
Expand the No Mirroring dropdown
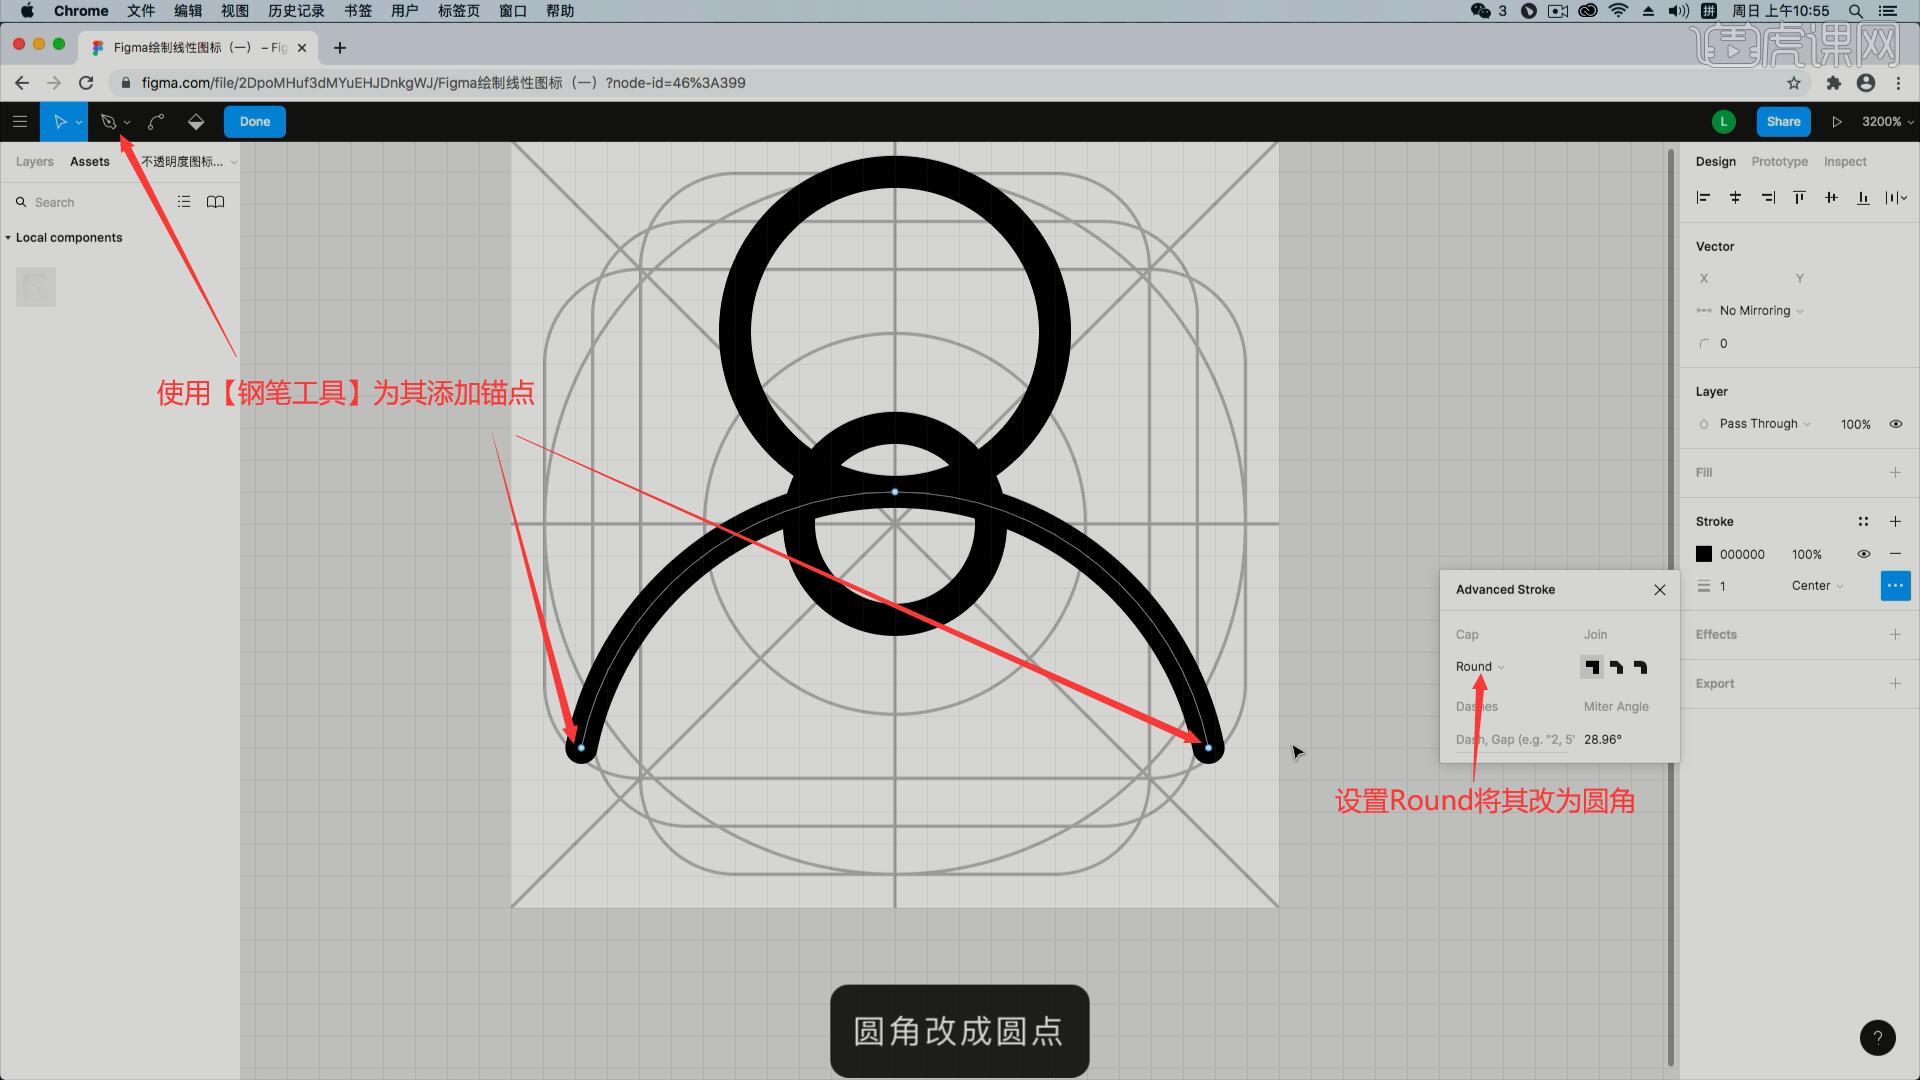(x=1760, y=311)
